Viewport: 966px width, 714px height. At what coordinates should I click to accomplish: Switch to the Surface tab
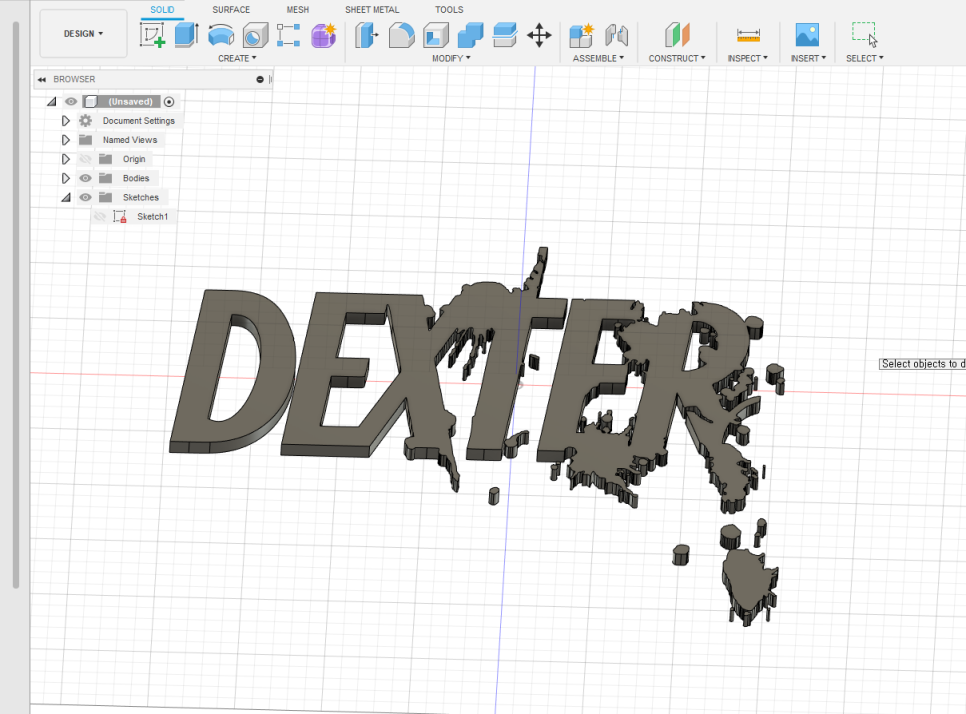[x=231, y=10]
